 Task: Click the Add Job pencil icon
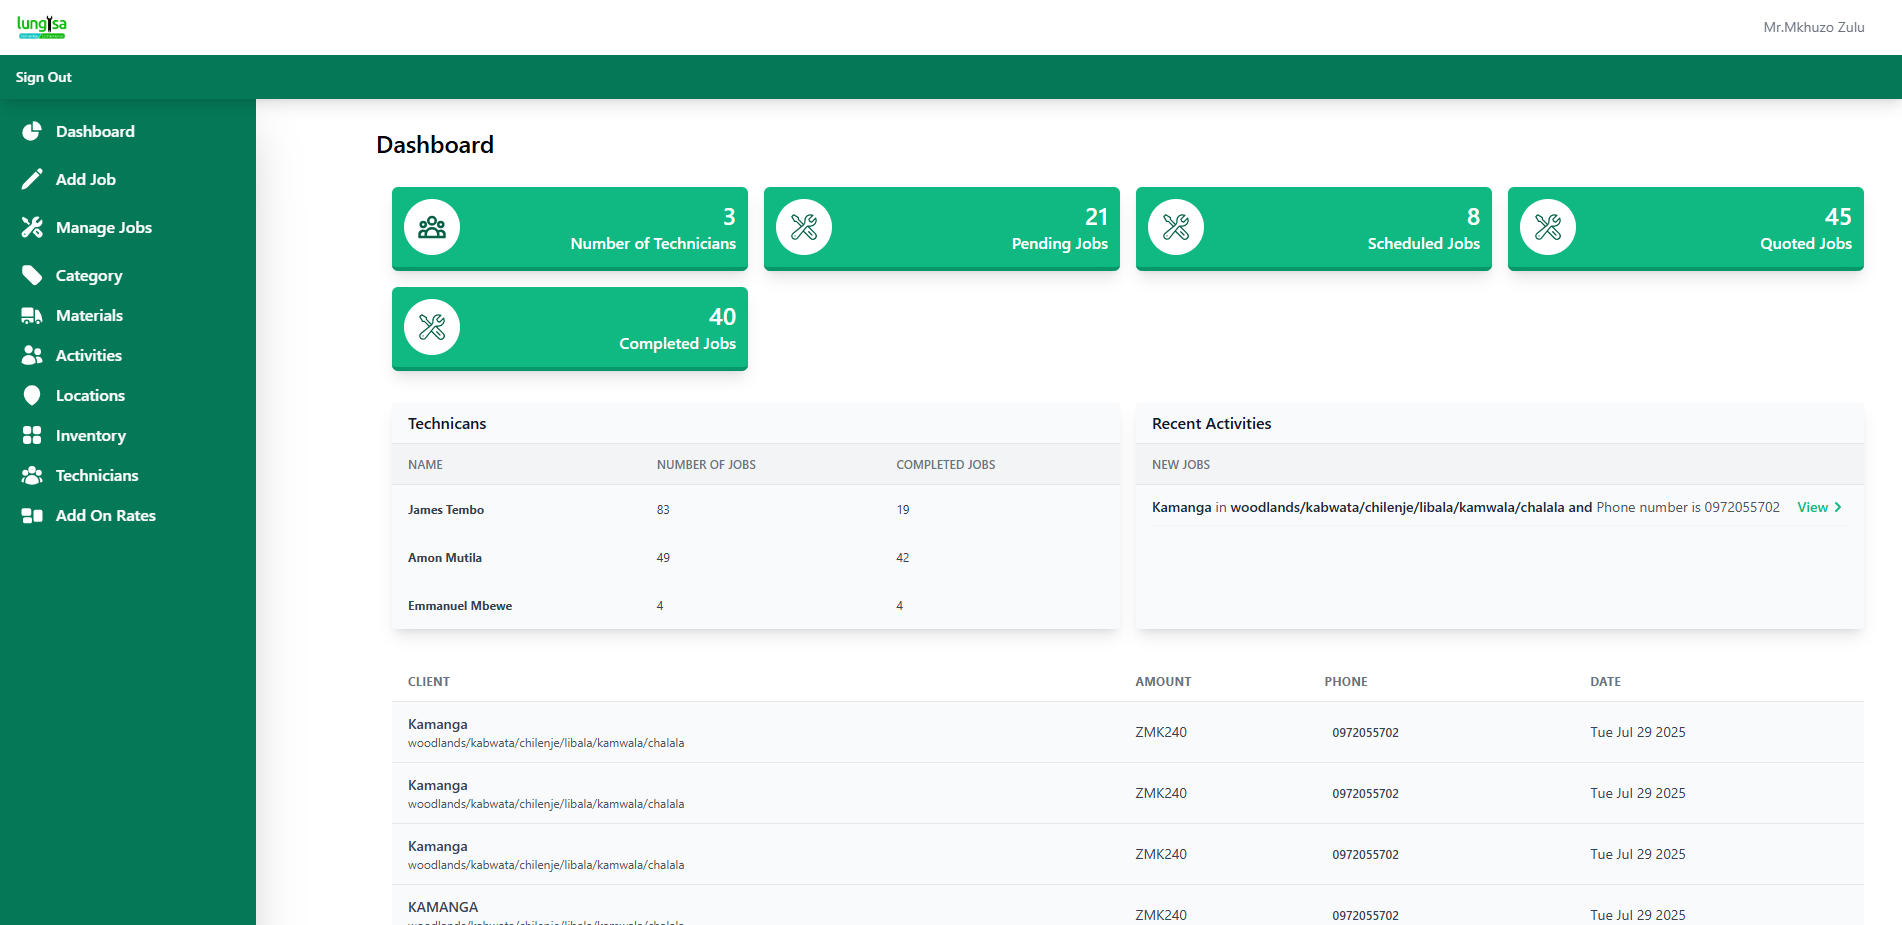click(x=32, y=179)
